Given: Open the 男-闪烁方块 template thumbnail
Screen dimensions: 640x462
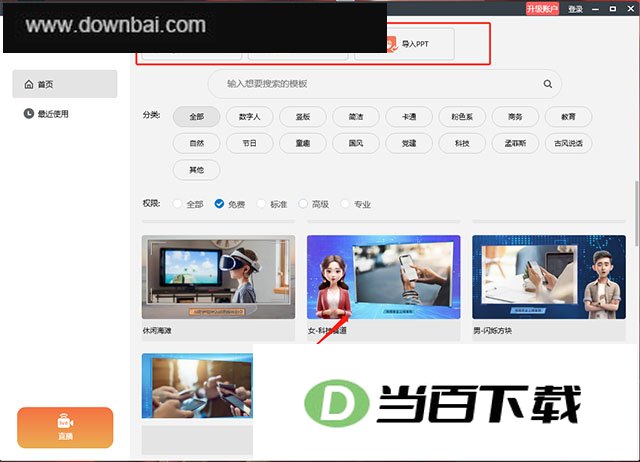Looking at the screenshot, I should coord(549,277).
